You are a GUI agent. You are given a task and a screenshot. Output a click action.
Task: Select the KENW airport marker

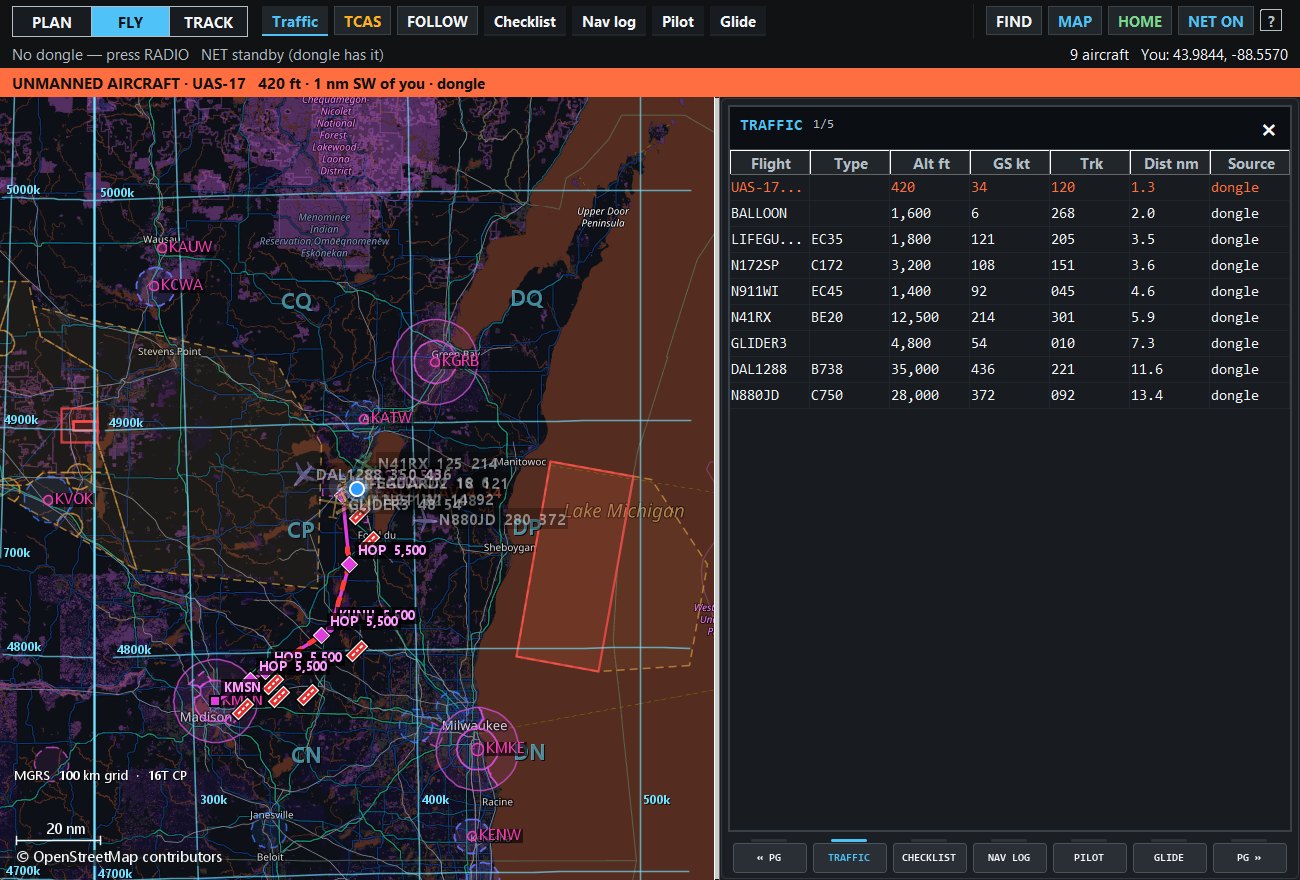click(472, 835)
